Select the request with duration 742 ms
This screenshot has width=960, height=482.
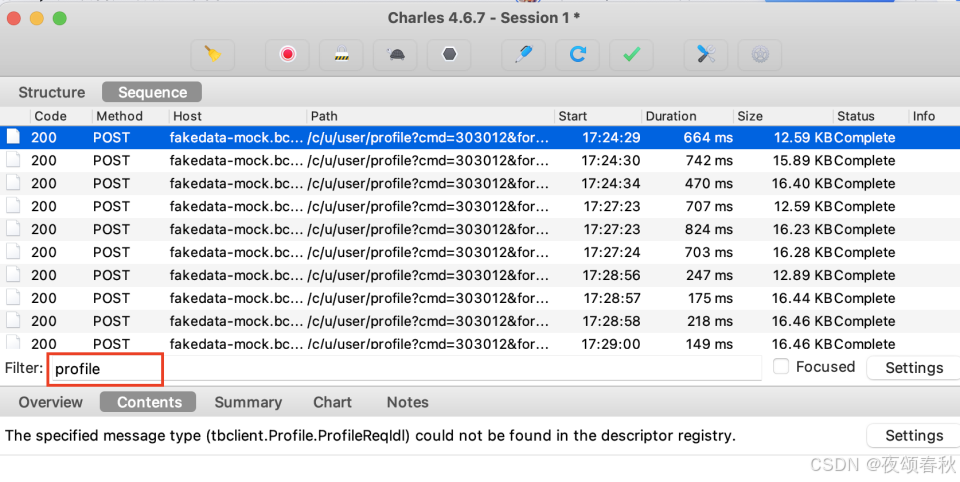480,160
